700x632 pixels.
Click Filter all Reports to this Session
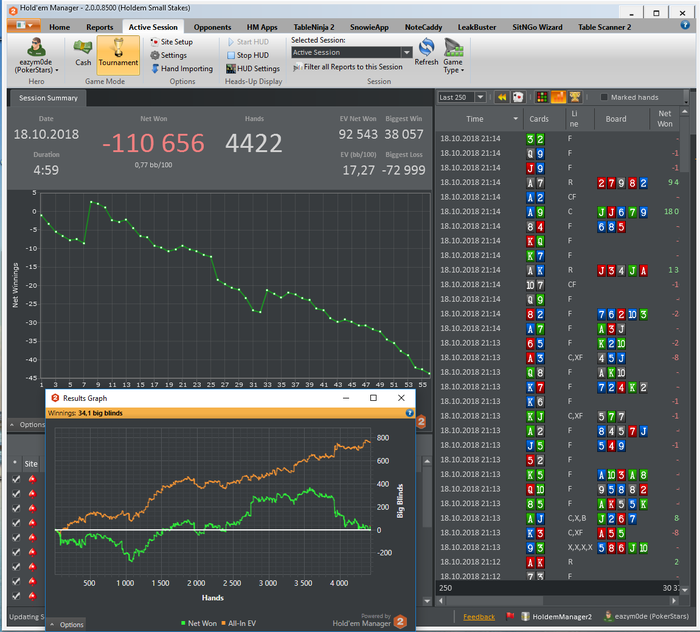[348, 67]
